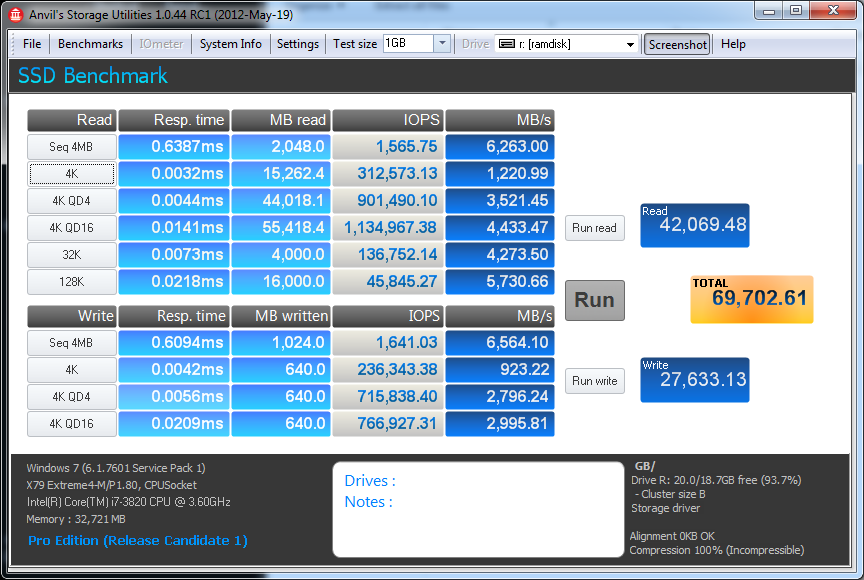Select the read Seq 4MB test button
The width and height of the screenshot is (864, 580).
click(71, 147)
